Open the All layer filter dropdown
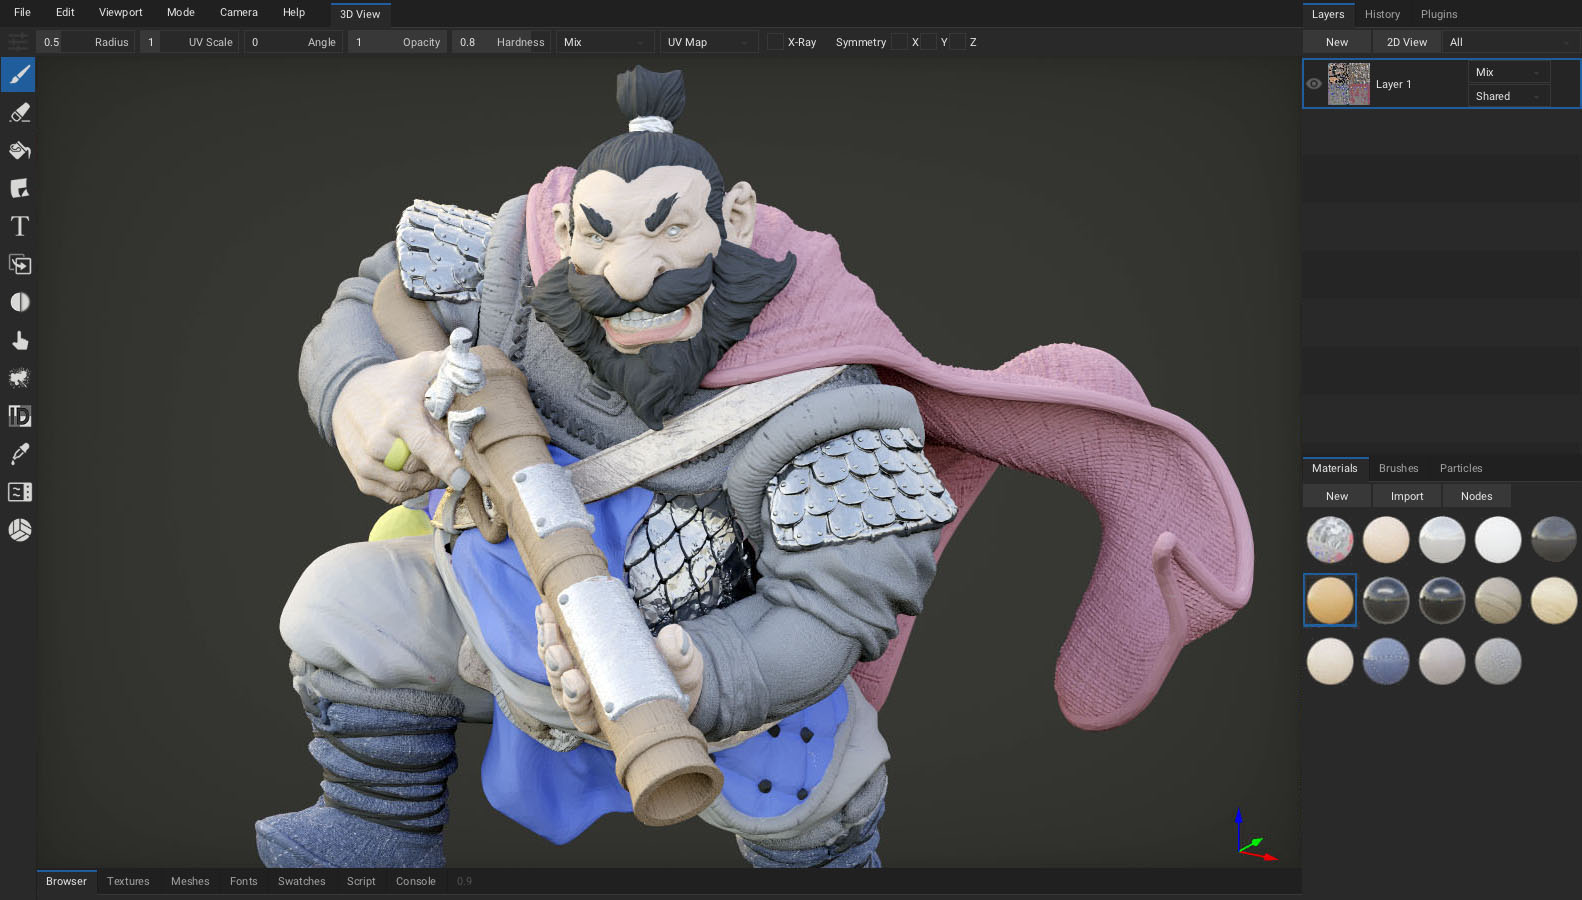This screenshot has width=1582, height=900. click(x=1510, y=42)
